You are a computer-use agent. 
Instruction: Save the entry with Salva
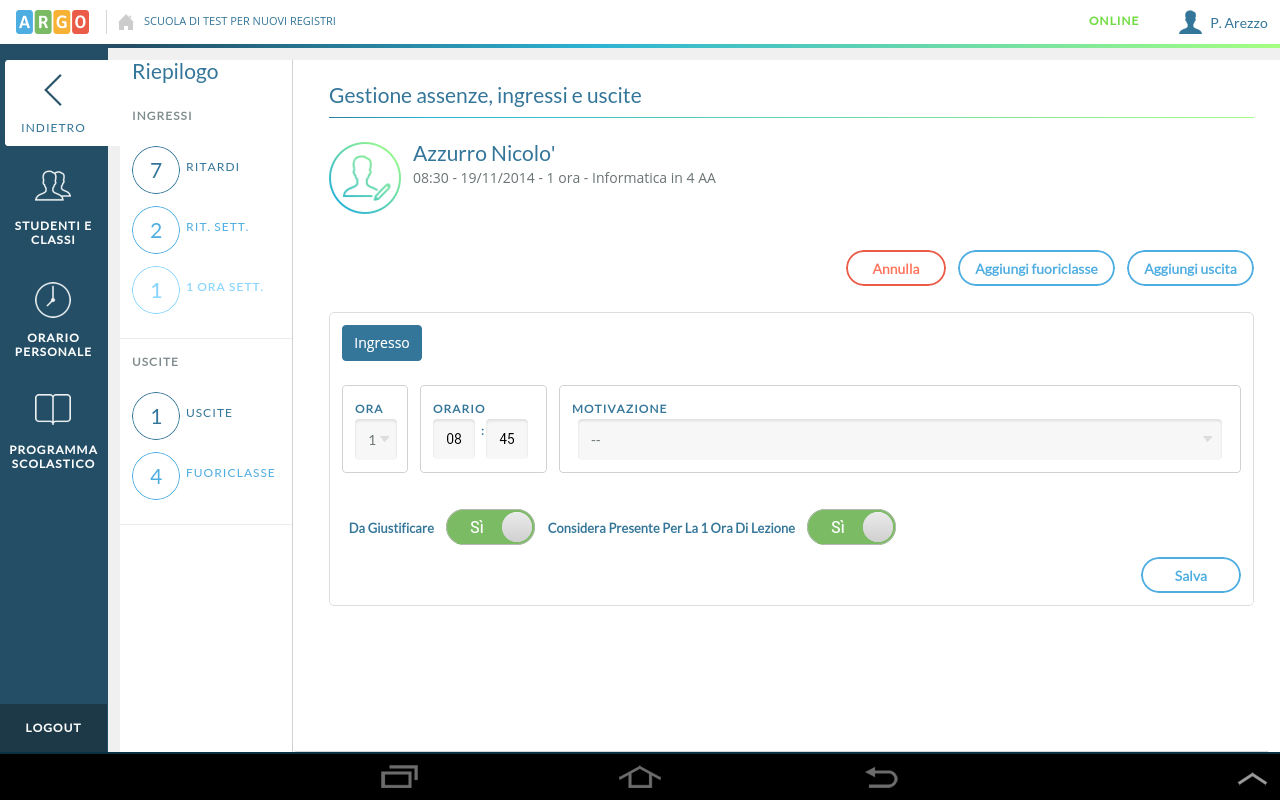pos(1191,576)
